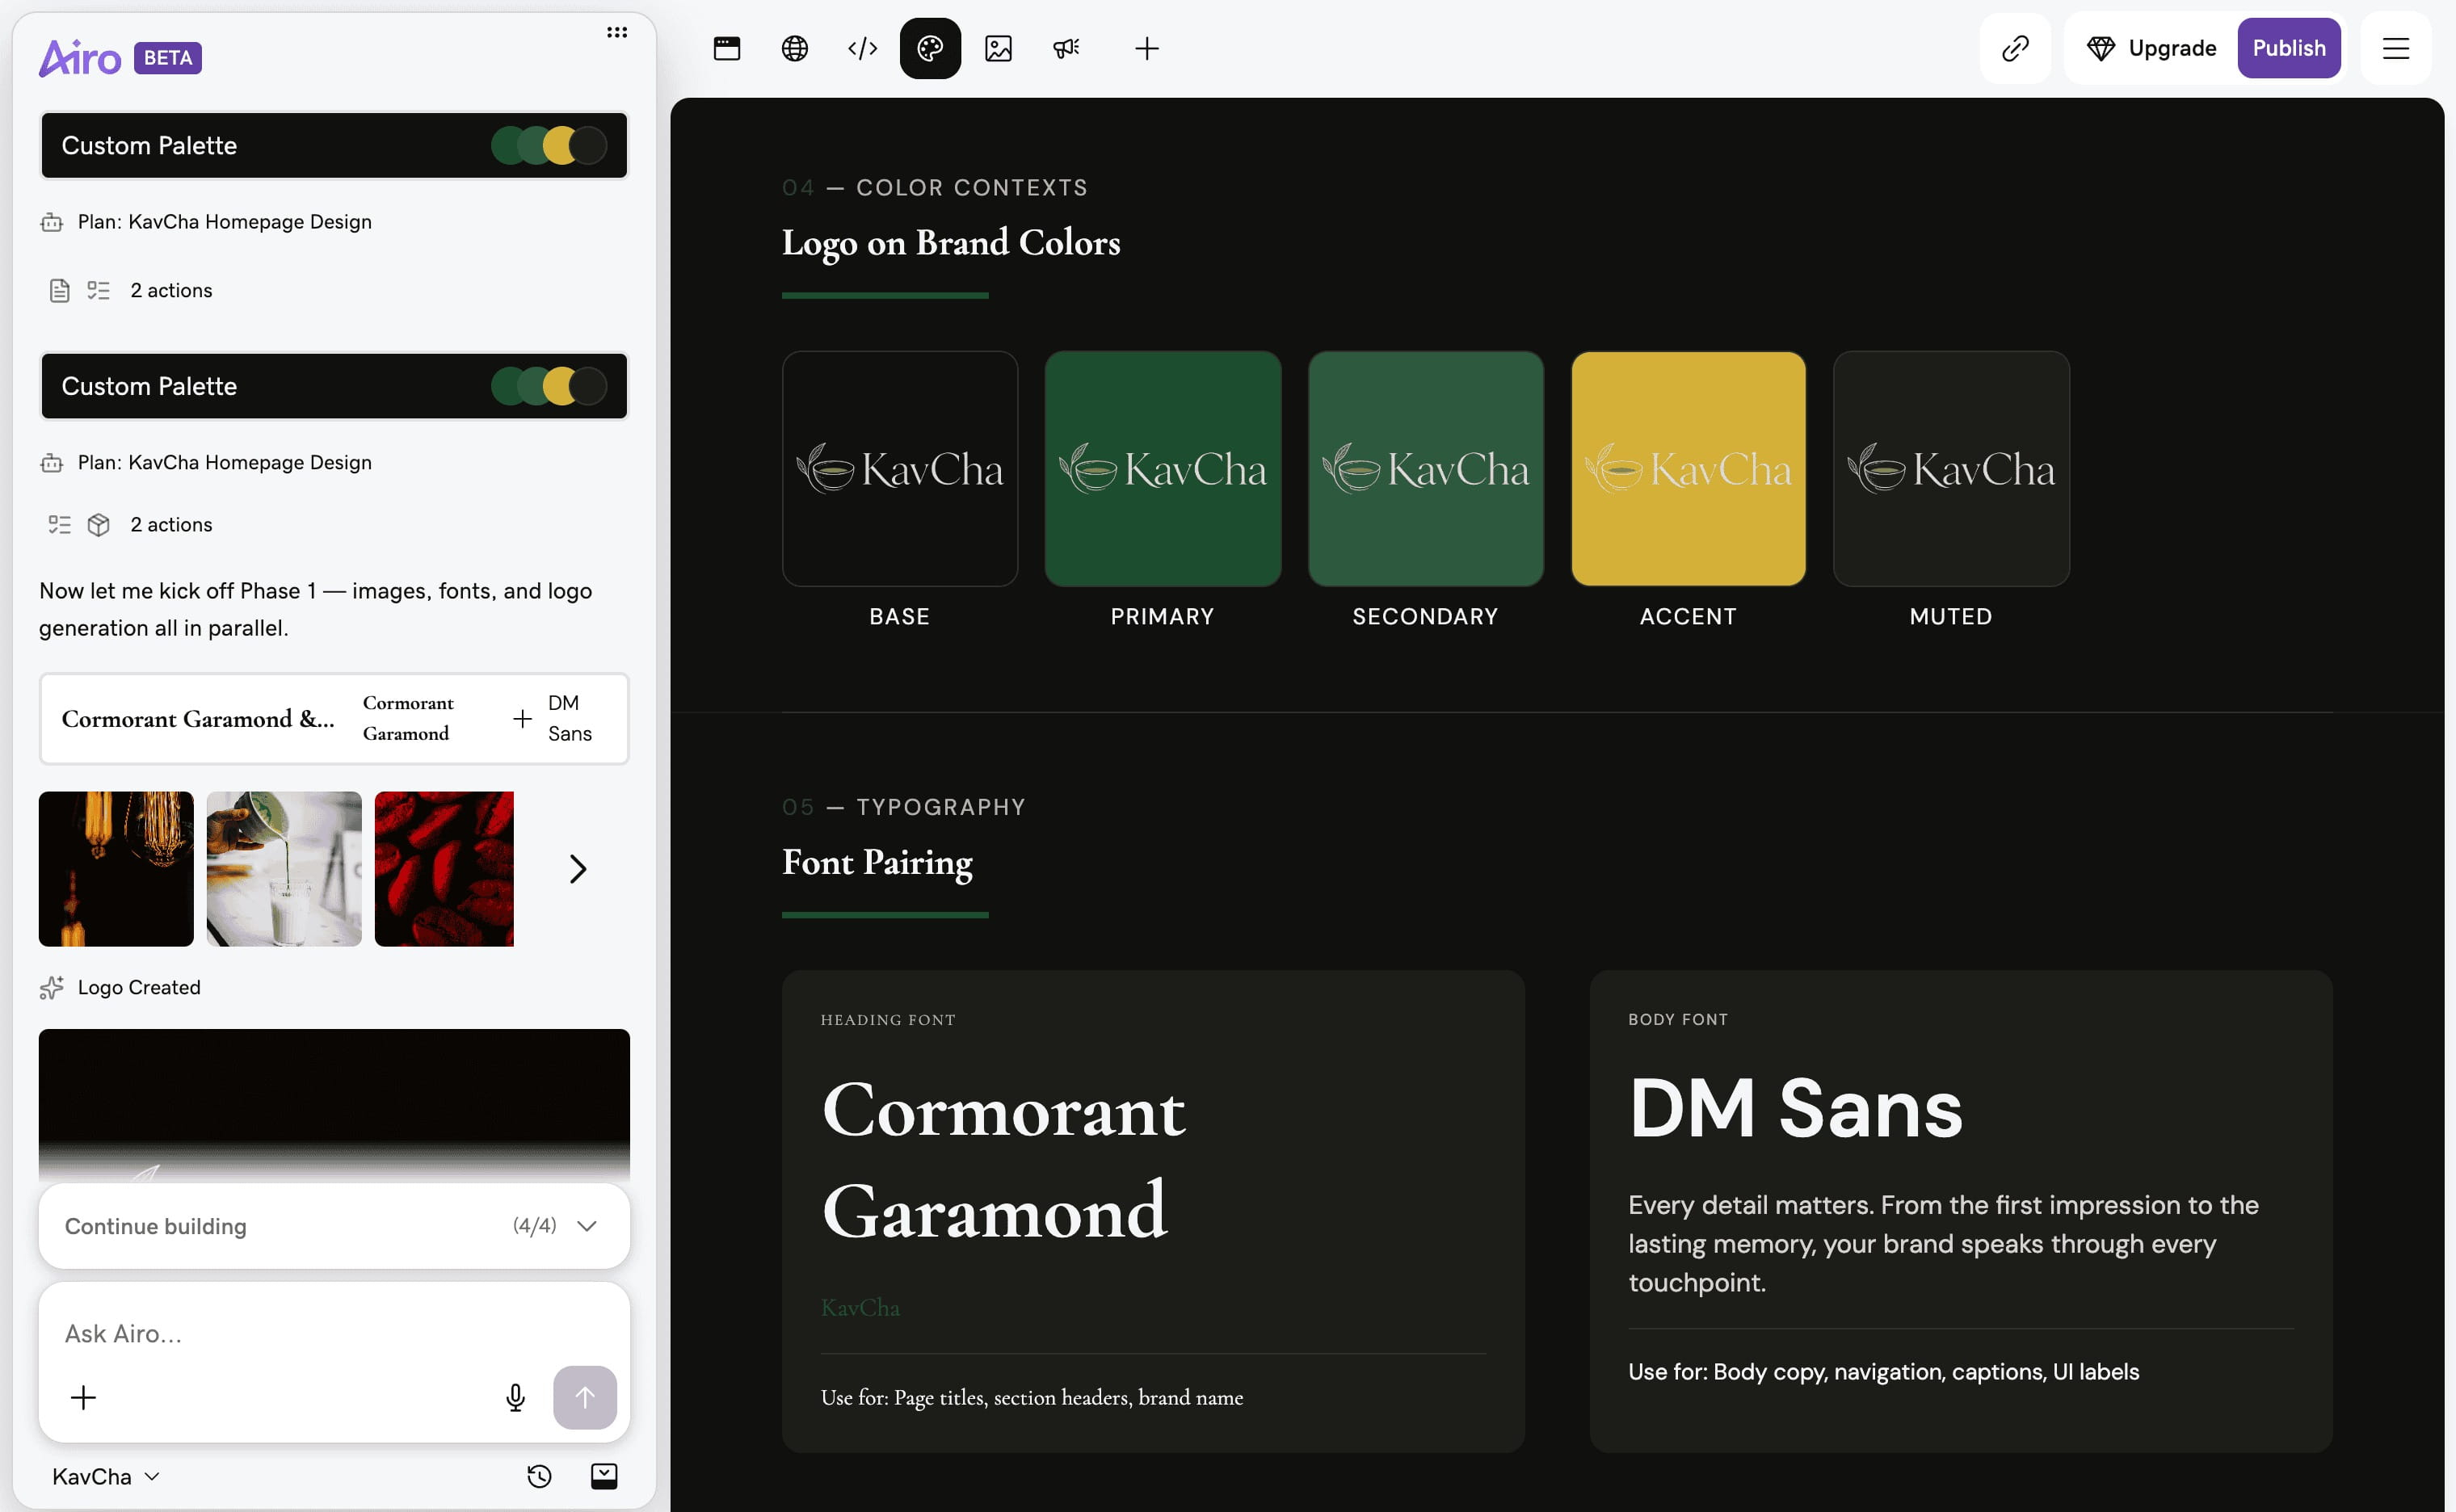Open the red coffee beans thumbnail
Image resolution: width=2456 pixels, height=1512 pixels.
coord(444,869)
